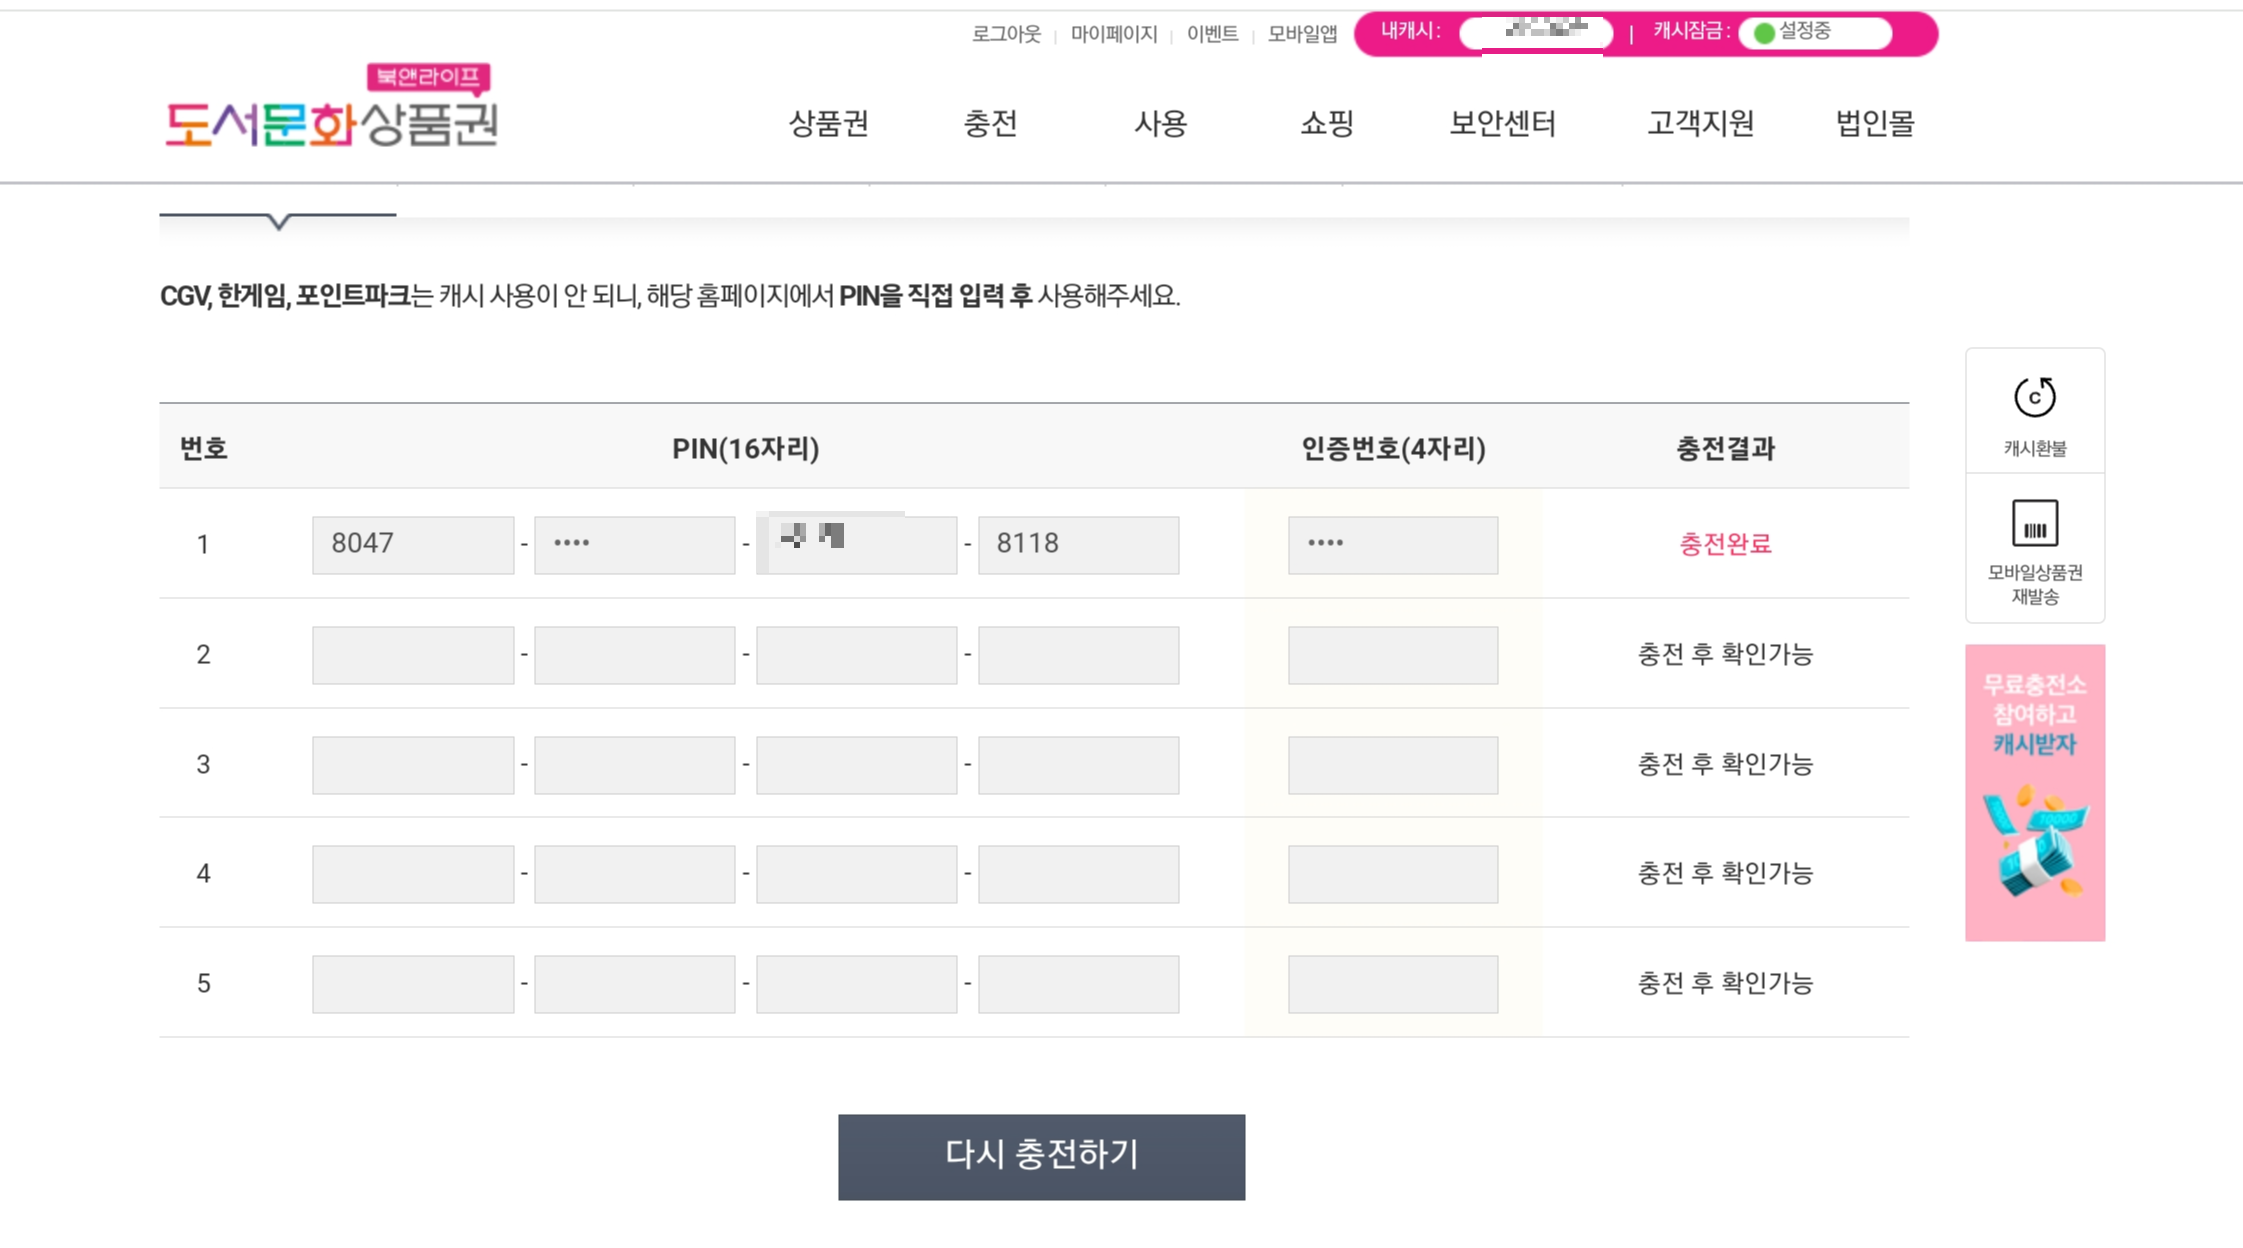
Task: Toggle the 캐시잠금 설정중 switch
Action: pyautogui.click(x=1815, y=33)
